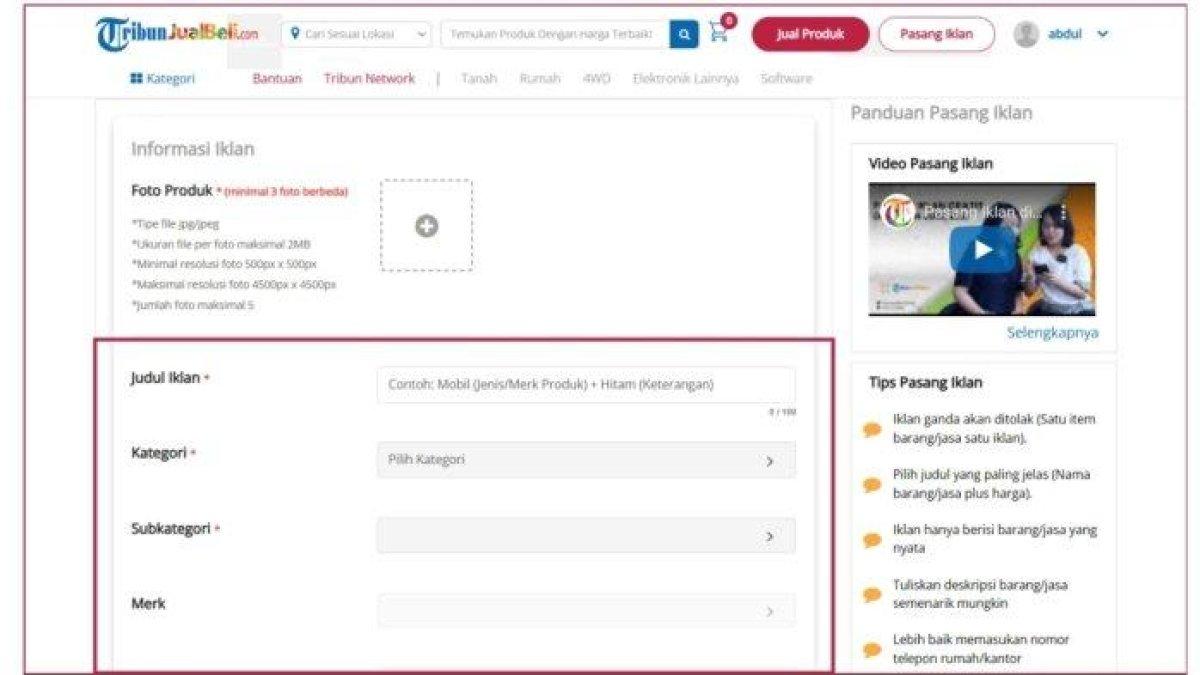Click the Pasang Iklan button
The height and width of the screenshot is (675, 1200).
[937, 33]
